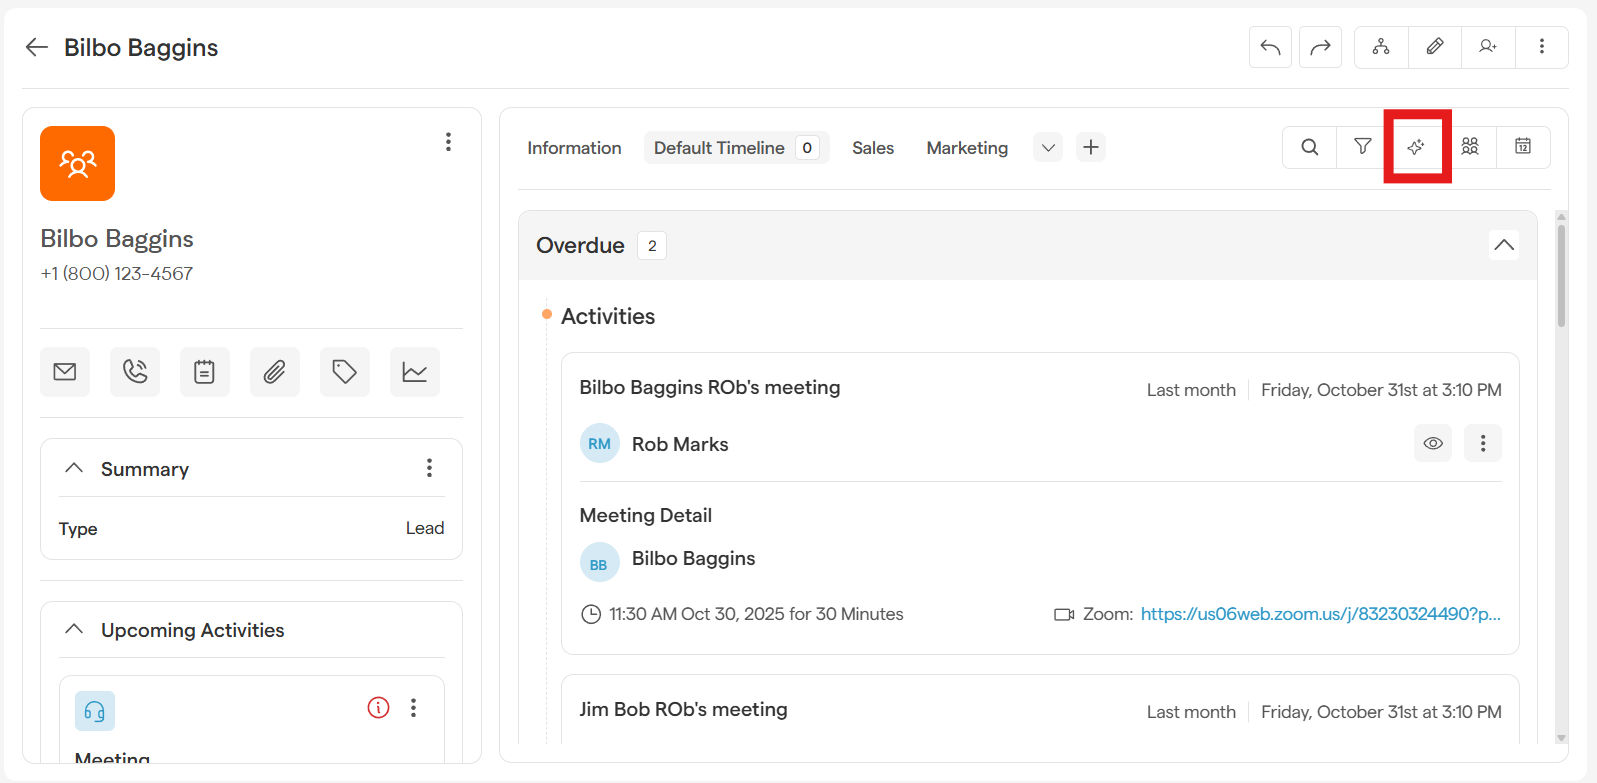Open the analytics chart icon
Image resolution: width=1597 pixels, height=783 pixels.
[x=415, y=372]
